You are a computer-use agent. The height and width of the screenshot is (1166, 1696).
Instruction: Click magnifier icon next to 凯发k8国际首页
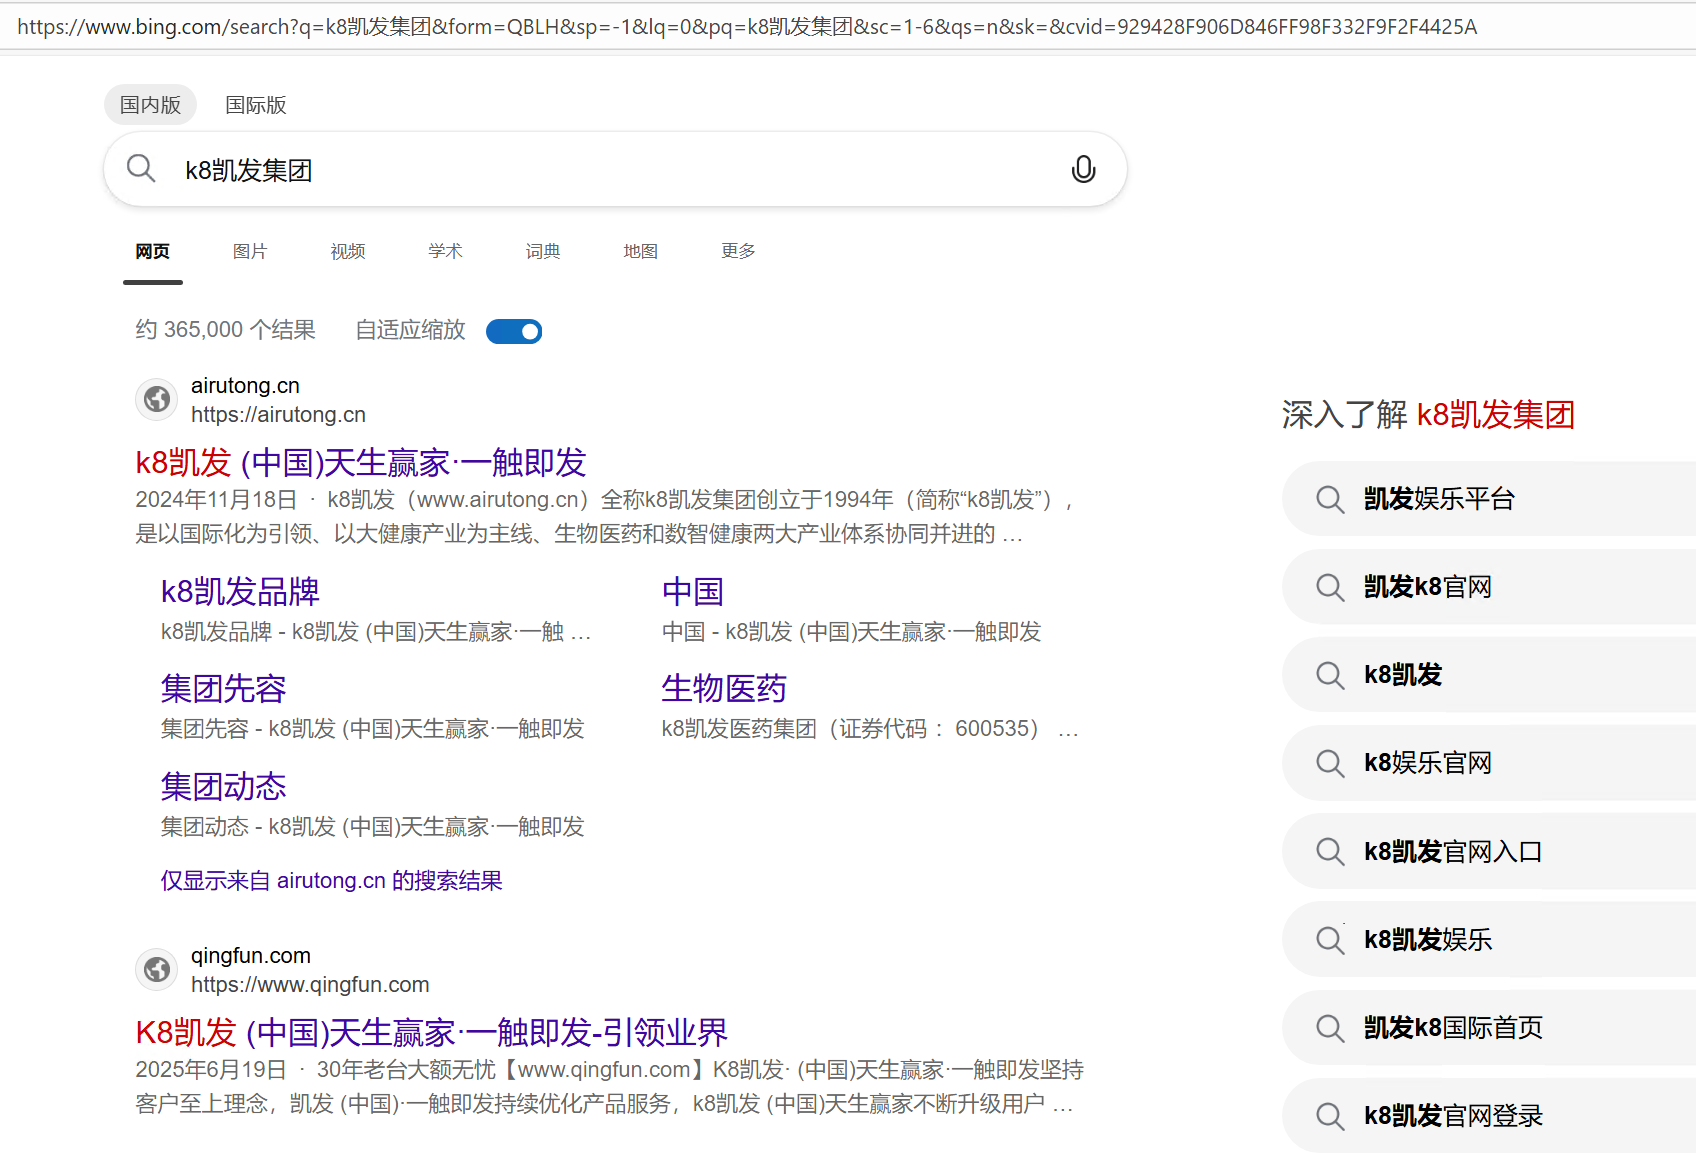pyautogui.click(x=1330, y=1027)
